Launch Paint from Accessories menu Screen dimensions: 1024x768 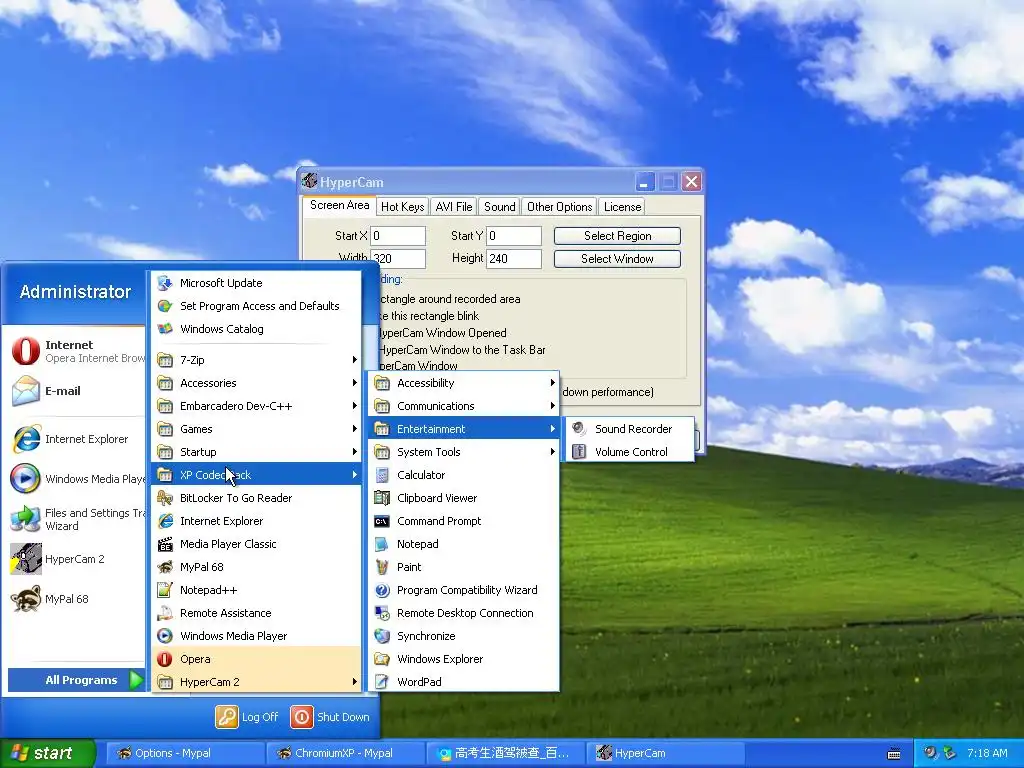pyautogui.click(x=464, y=567)
